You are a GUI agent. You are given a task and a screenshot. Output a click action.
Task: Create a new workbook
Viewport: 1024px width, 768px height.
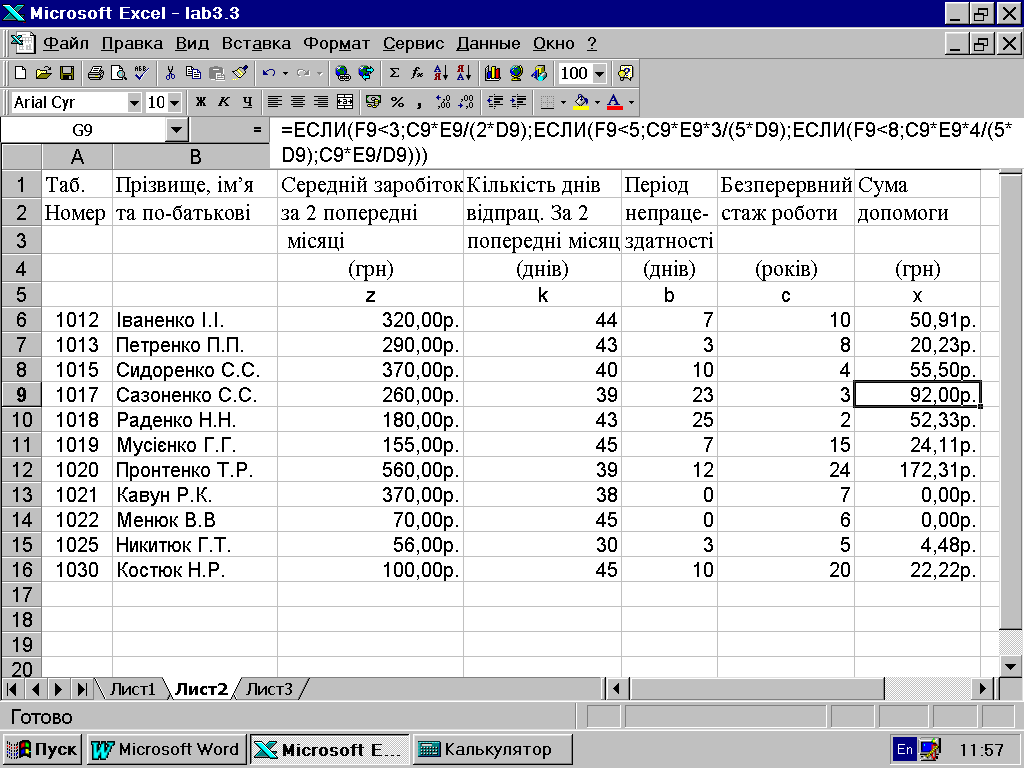click(x=20, y=73)
